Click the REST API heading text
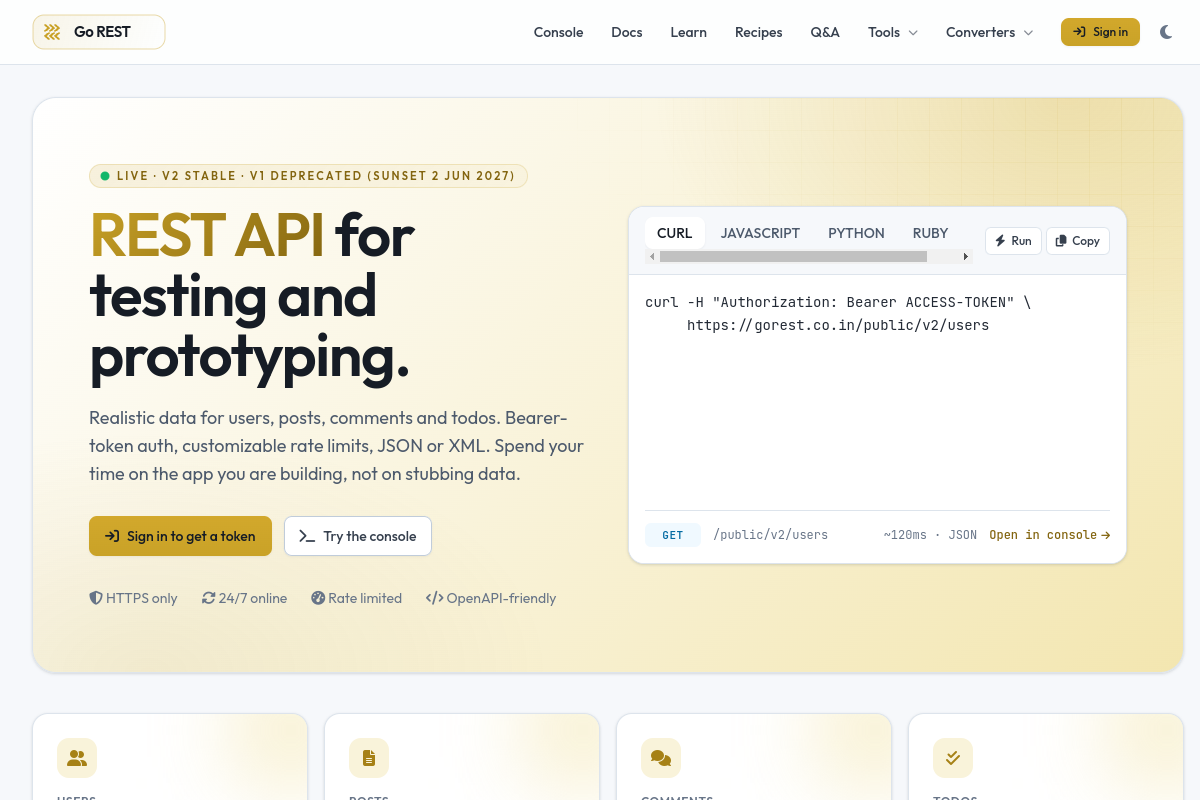1200x800 pixels. click(207, 235)
